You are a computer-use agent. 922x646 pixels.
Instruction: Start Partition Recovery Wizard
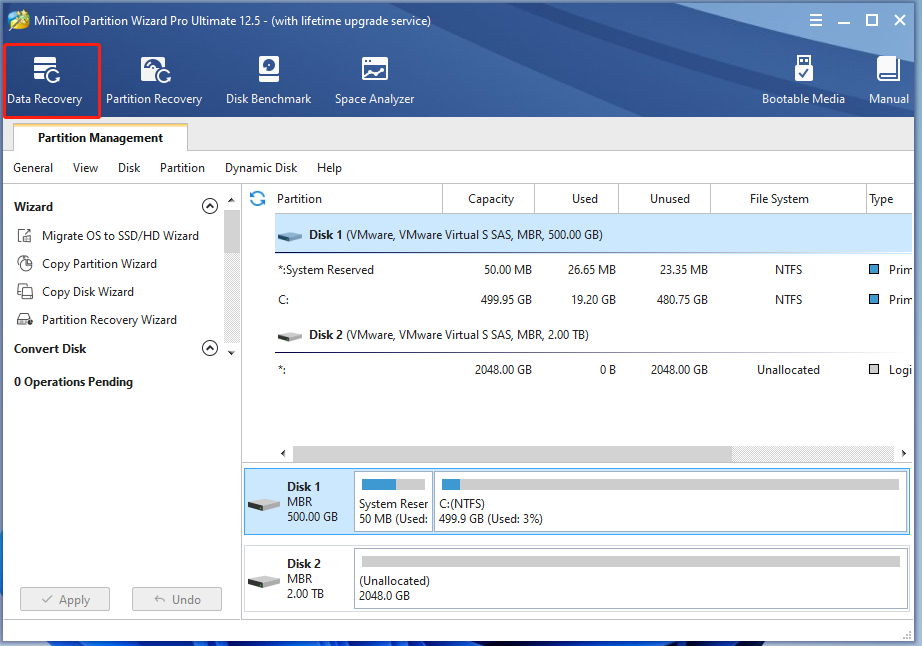coord(109,320)
